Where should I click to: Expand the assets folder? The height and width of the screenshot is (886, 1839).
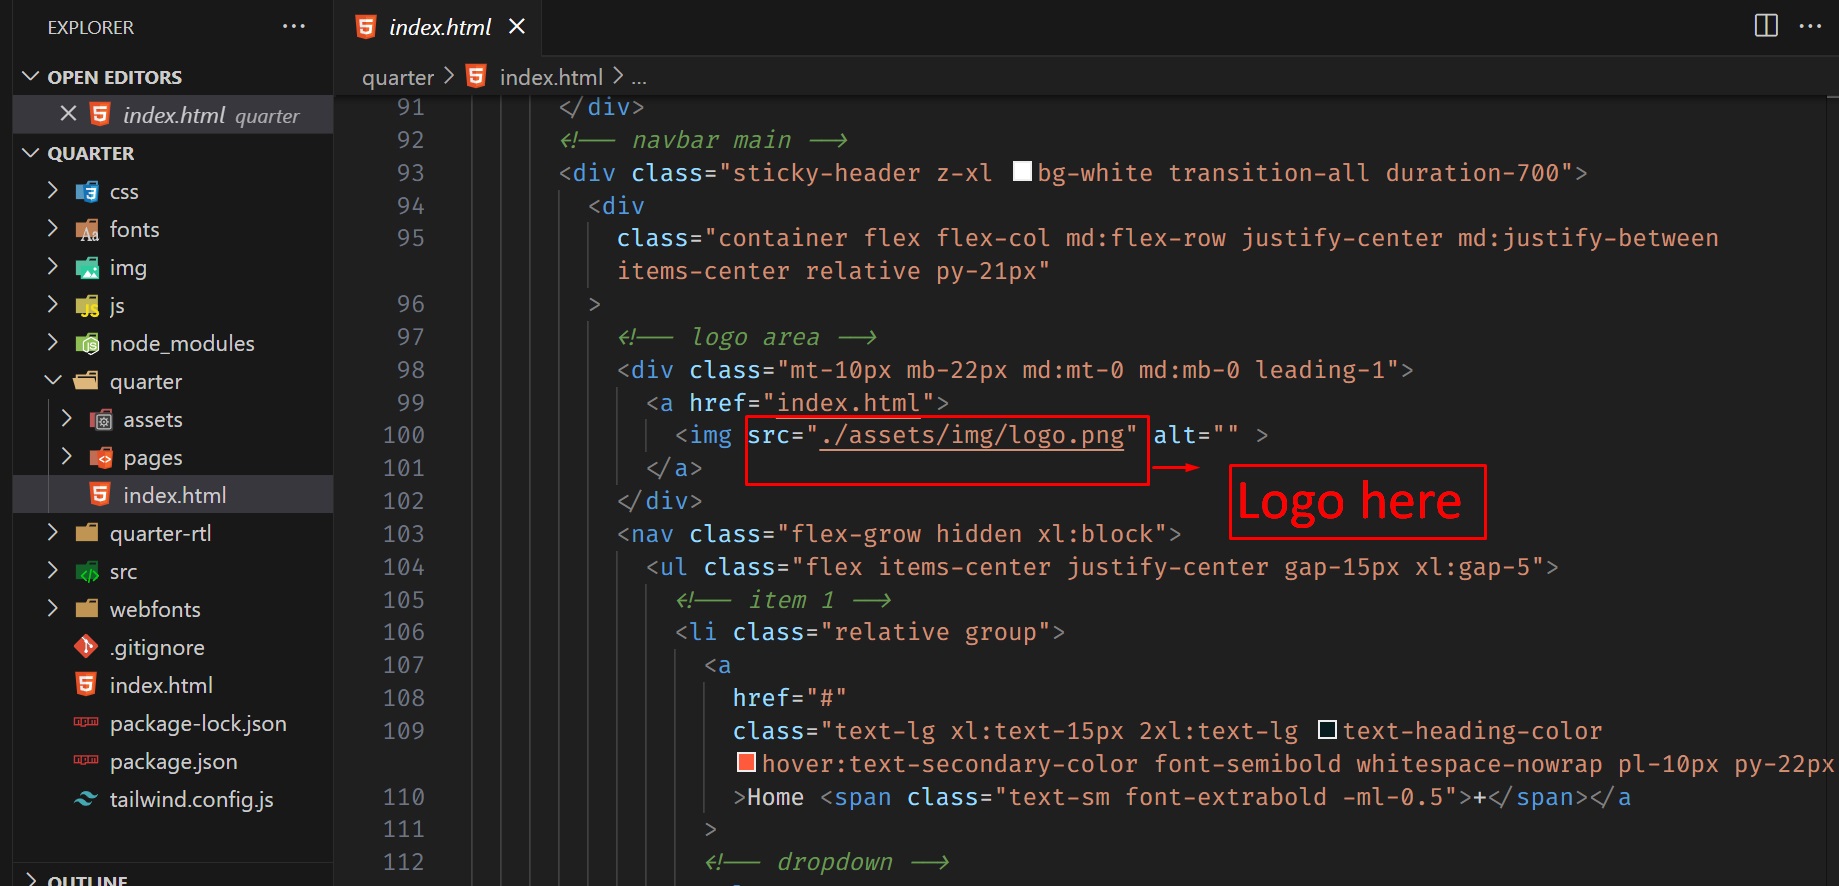67,419
